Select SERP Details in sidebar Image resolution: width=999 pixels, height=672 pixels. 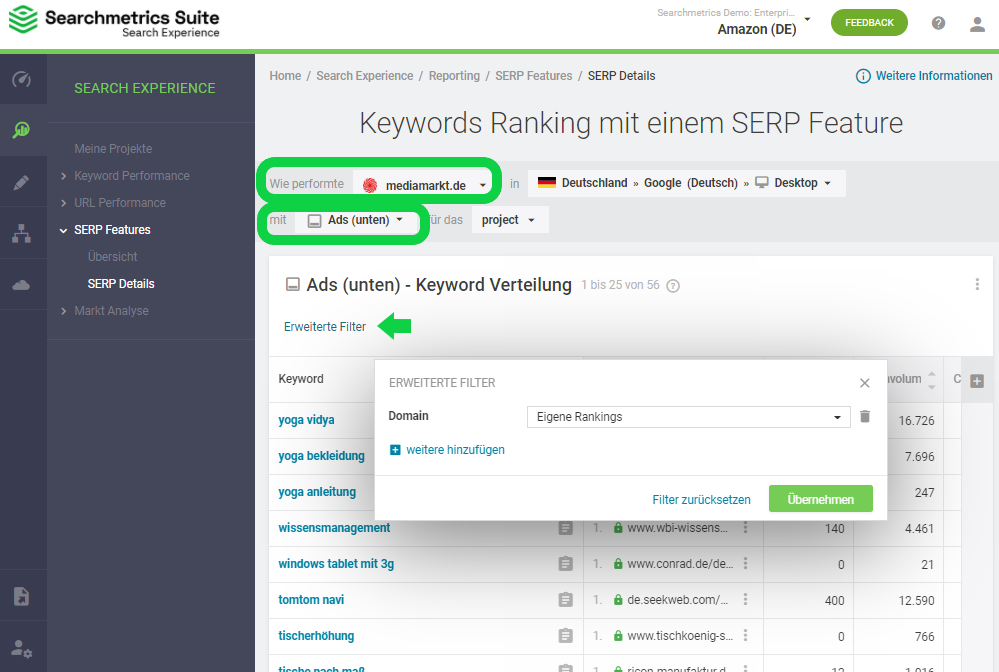[x=120, y=284]
